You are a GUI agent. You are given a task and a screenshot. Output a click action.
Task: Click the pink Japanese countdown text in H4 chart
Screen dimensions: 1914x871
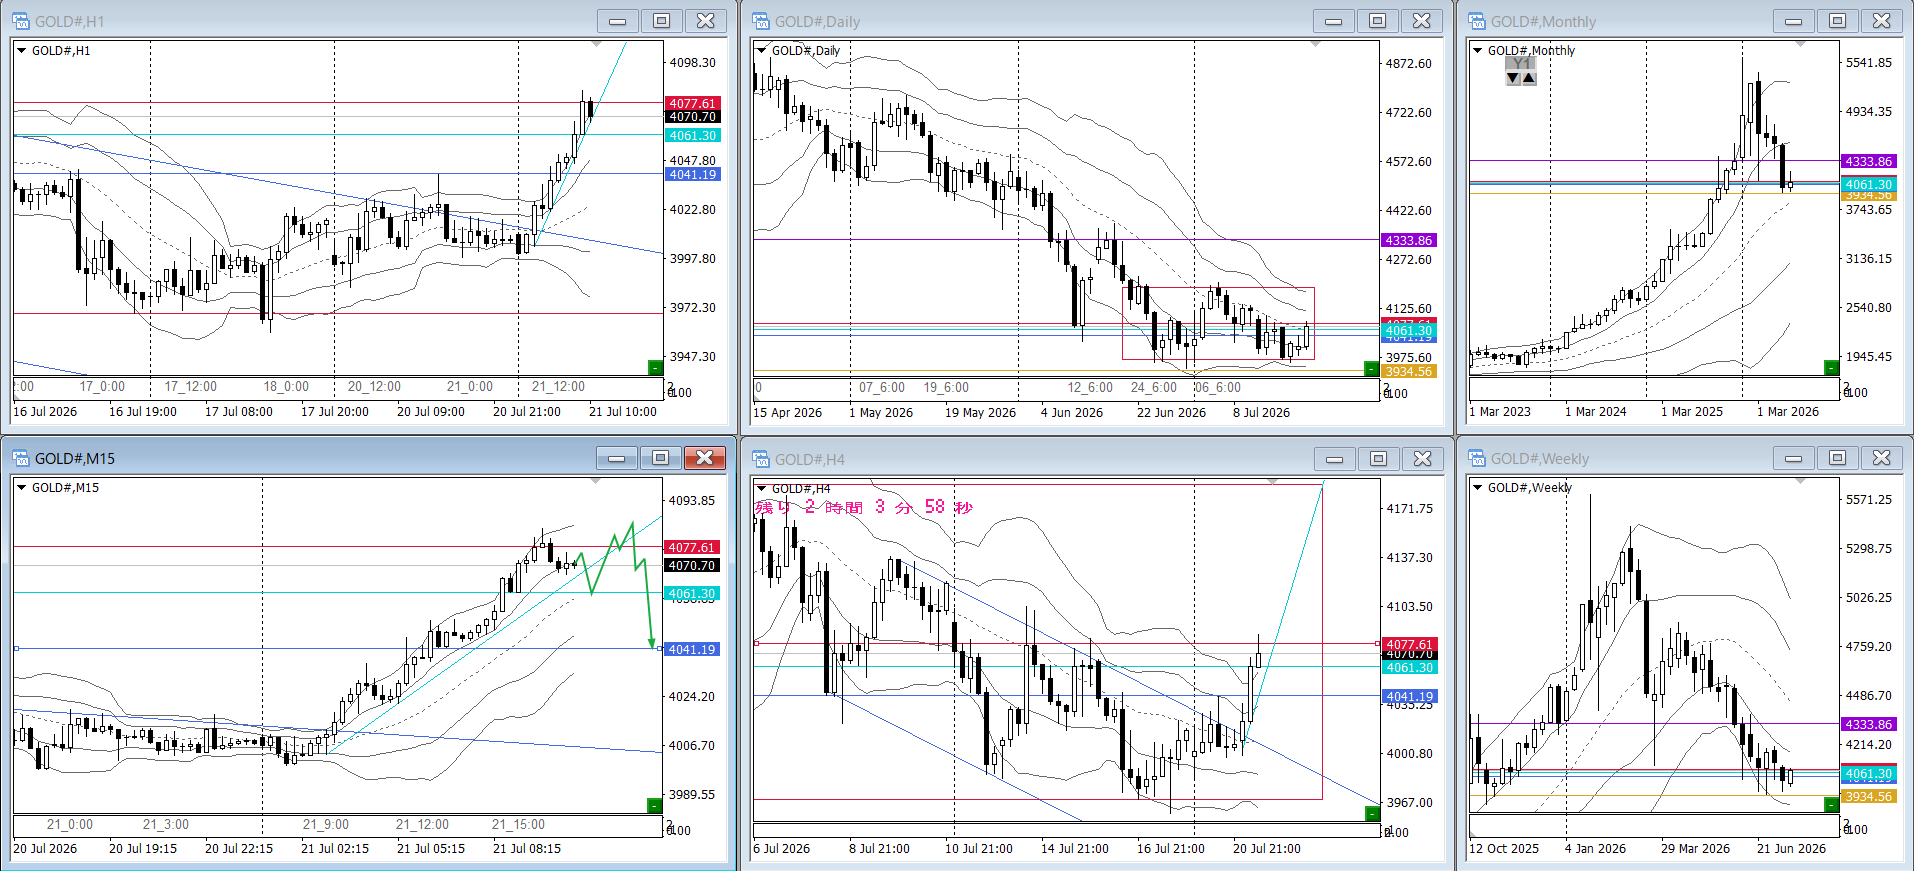click(x=864, y=507)
